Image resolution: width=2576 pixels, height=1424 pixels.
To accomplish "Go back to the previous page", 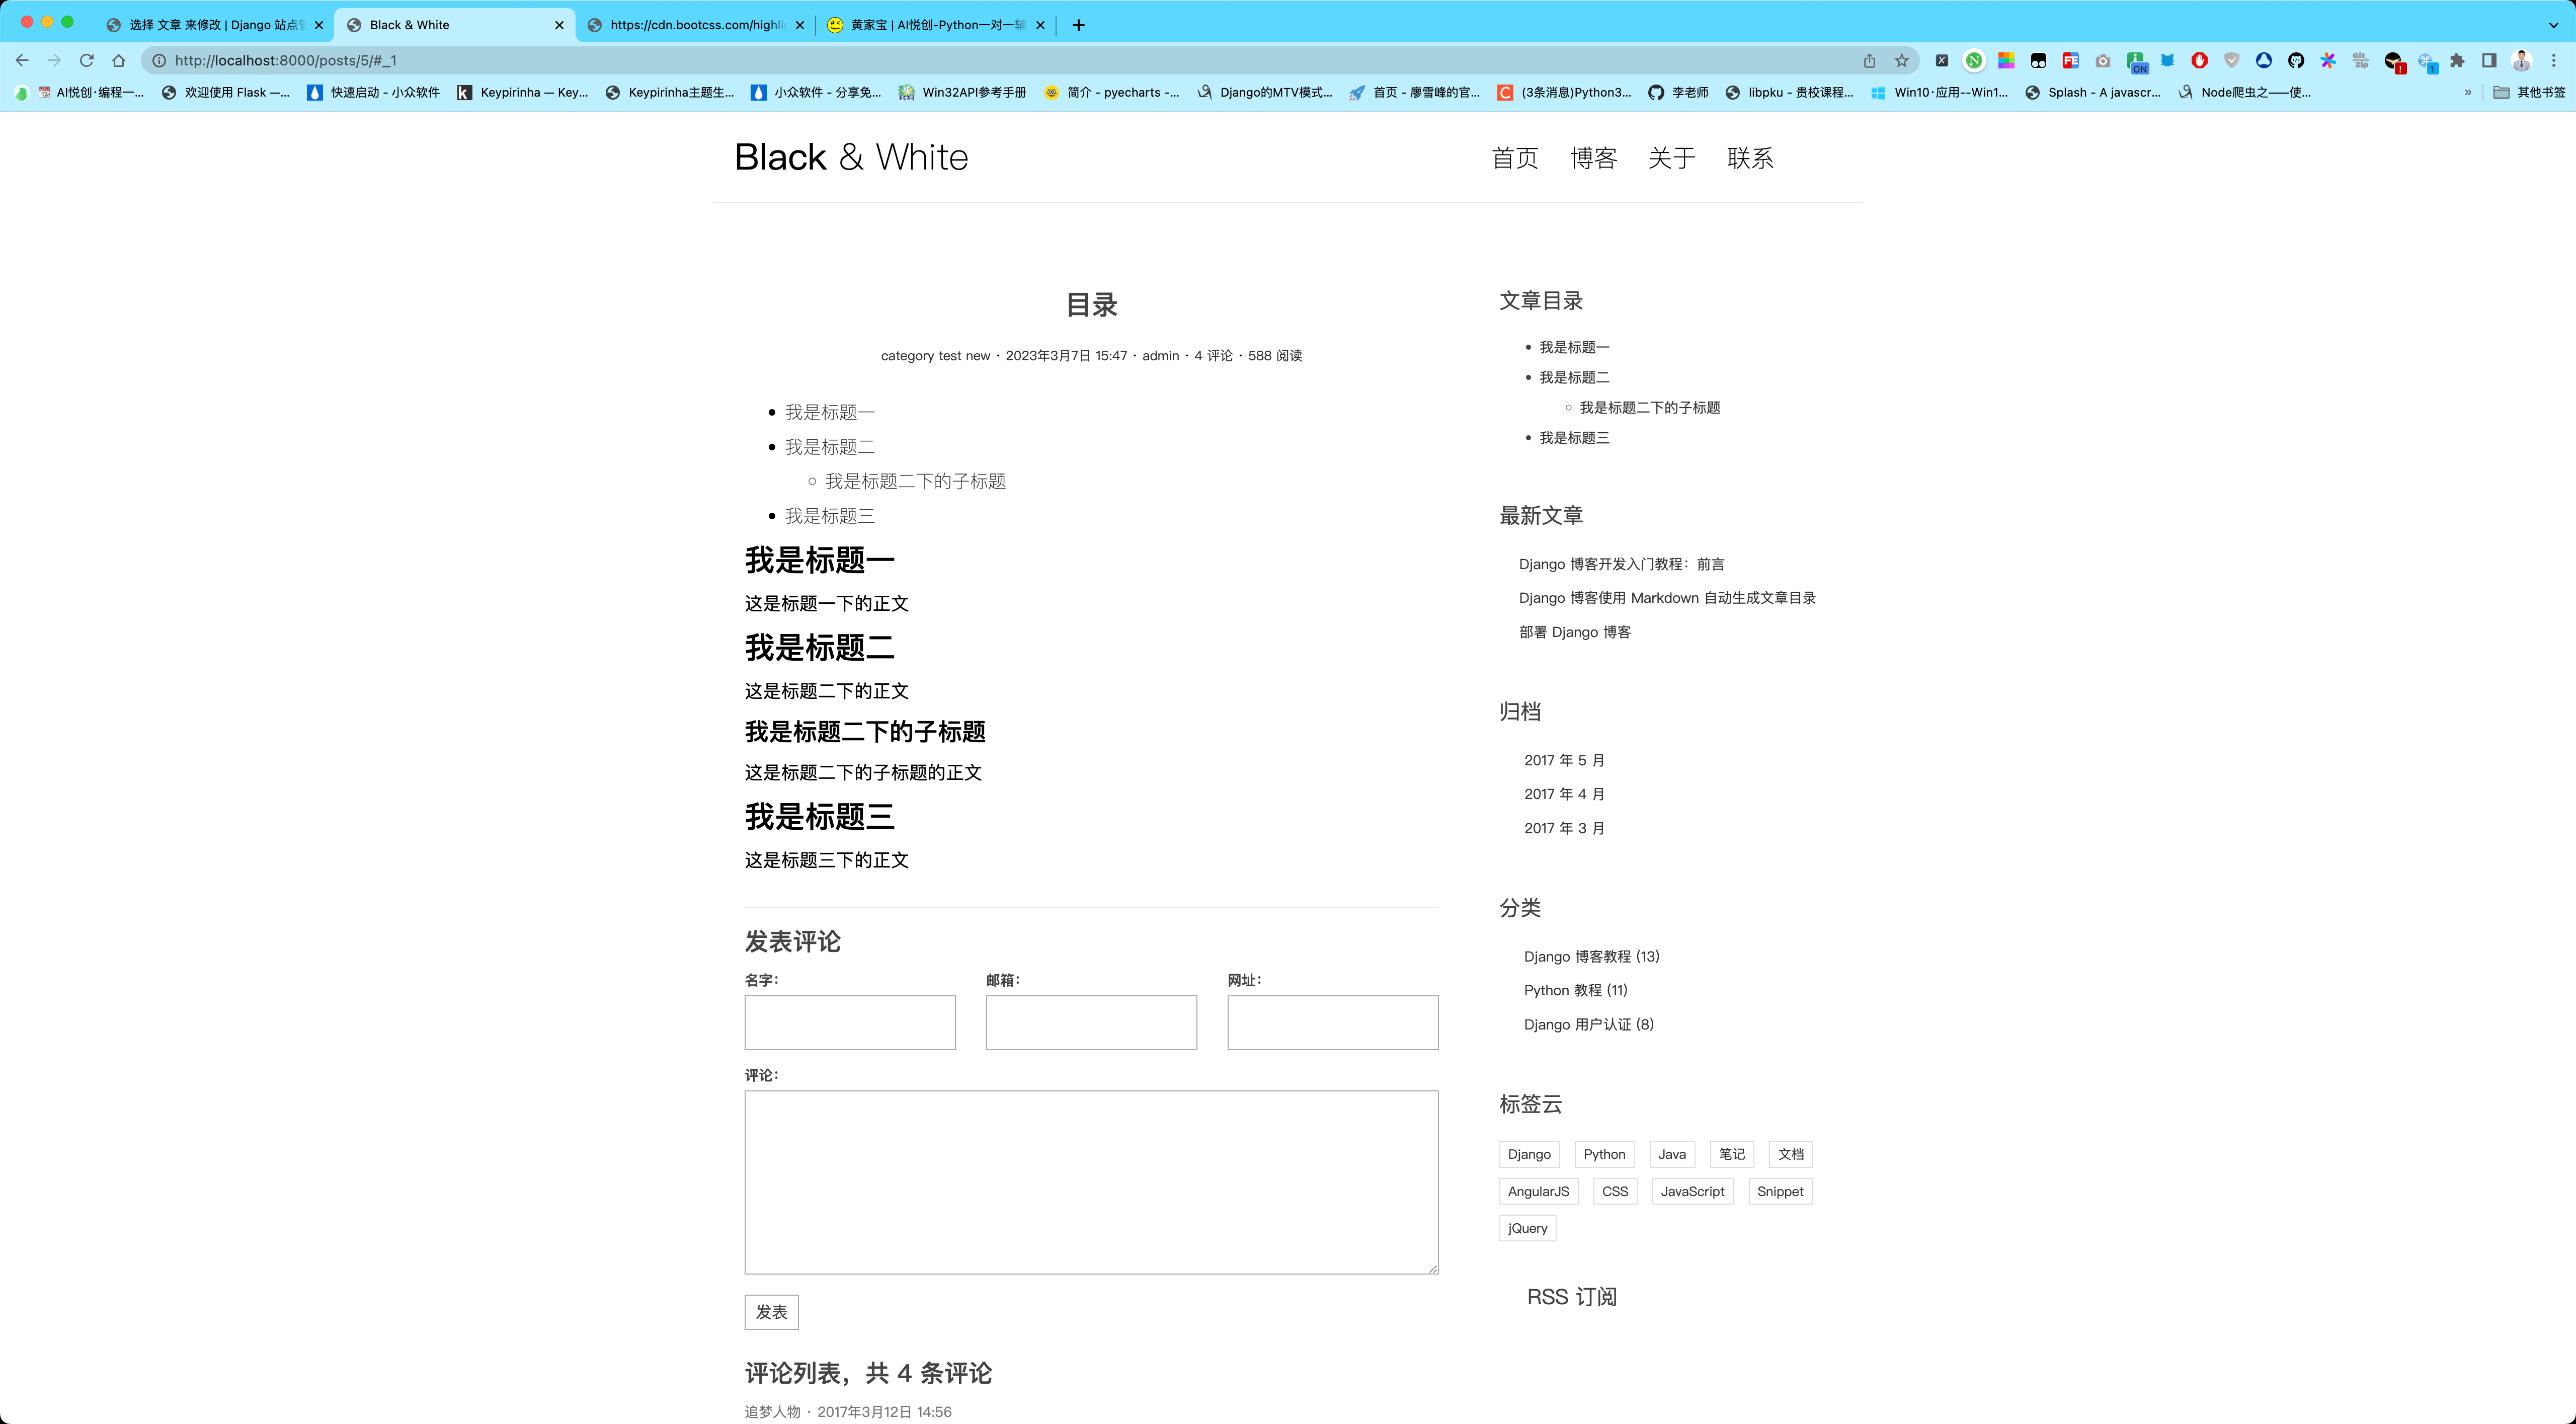I will [x=22, y=60].
